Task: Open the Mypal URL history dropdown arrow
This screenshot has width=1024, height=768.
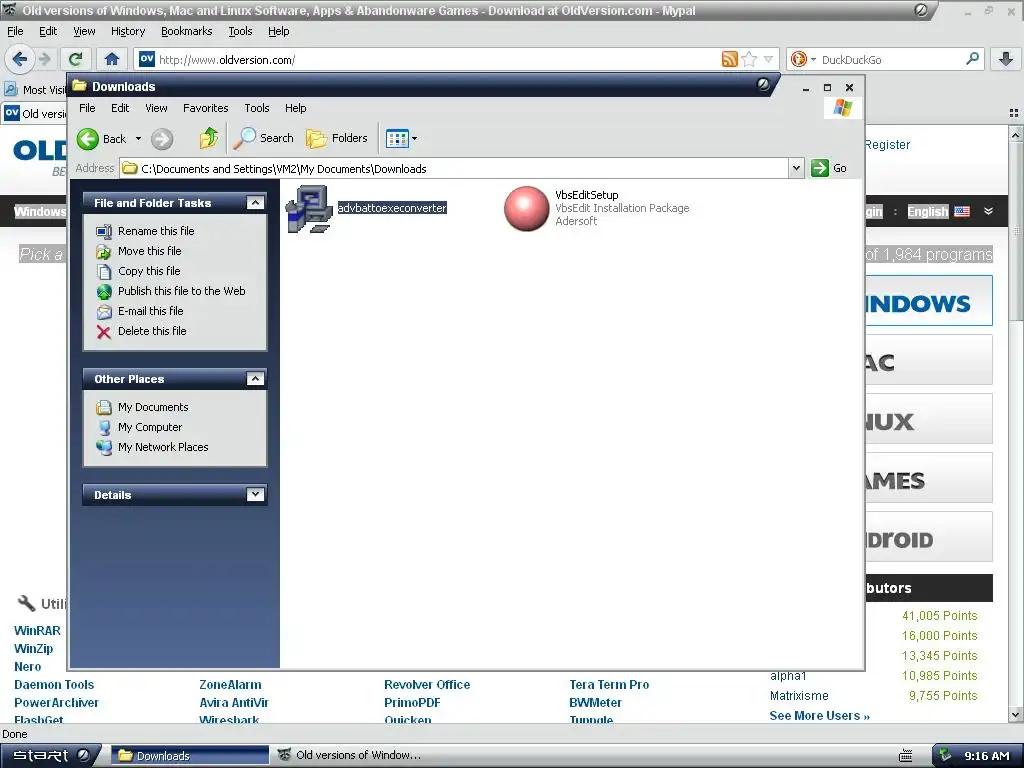Action: click(x=769, y=59)
